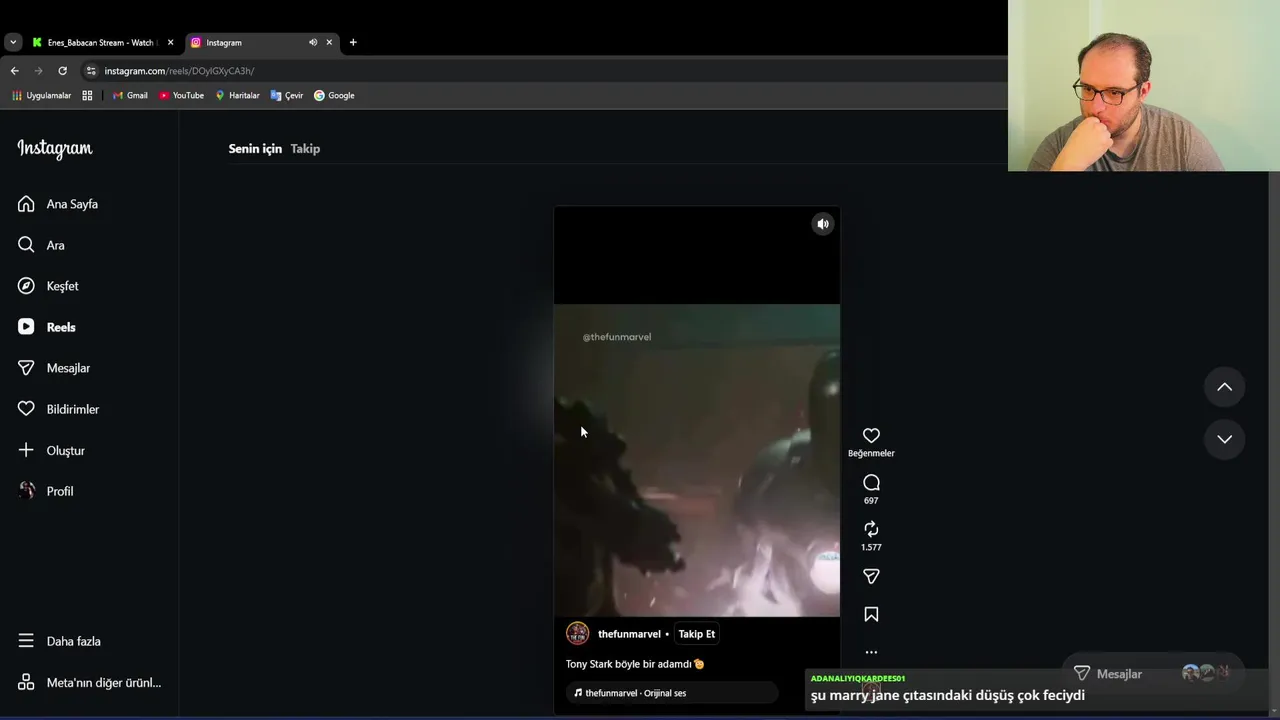Image resolution: width=1280 pixels, height=720 pixels.
Task: Open Uygulamalar bookmark
Action: click(41, 95)
